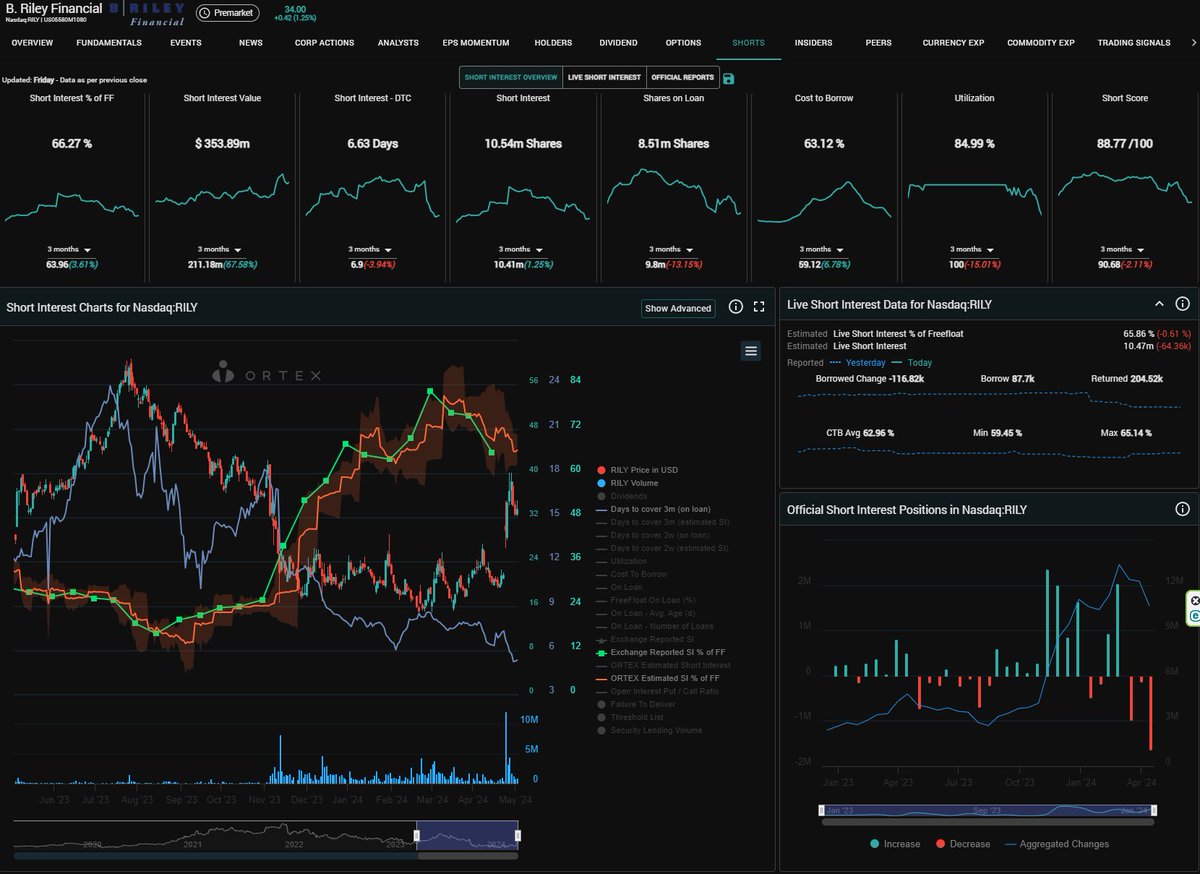Go to the News tab
The image size is (1200, 874).
[251, 43]
